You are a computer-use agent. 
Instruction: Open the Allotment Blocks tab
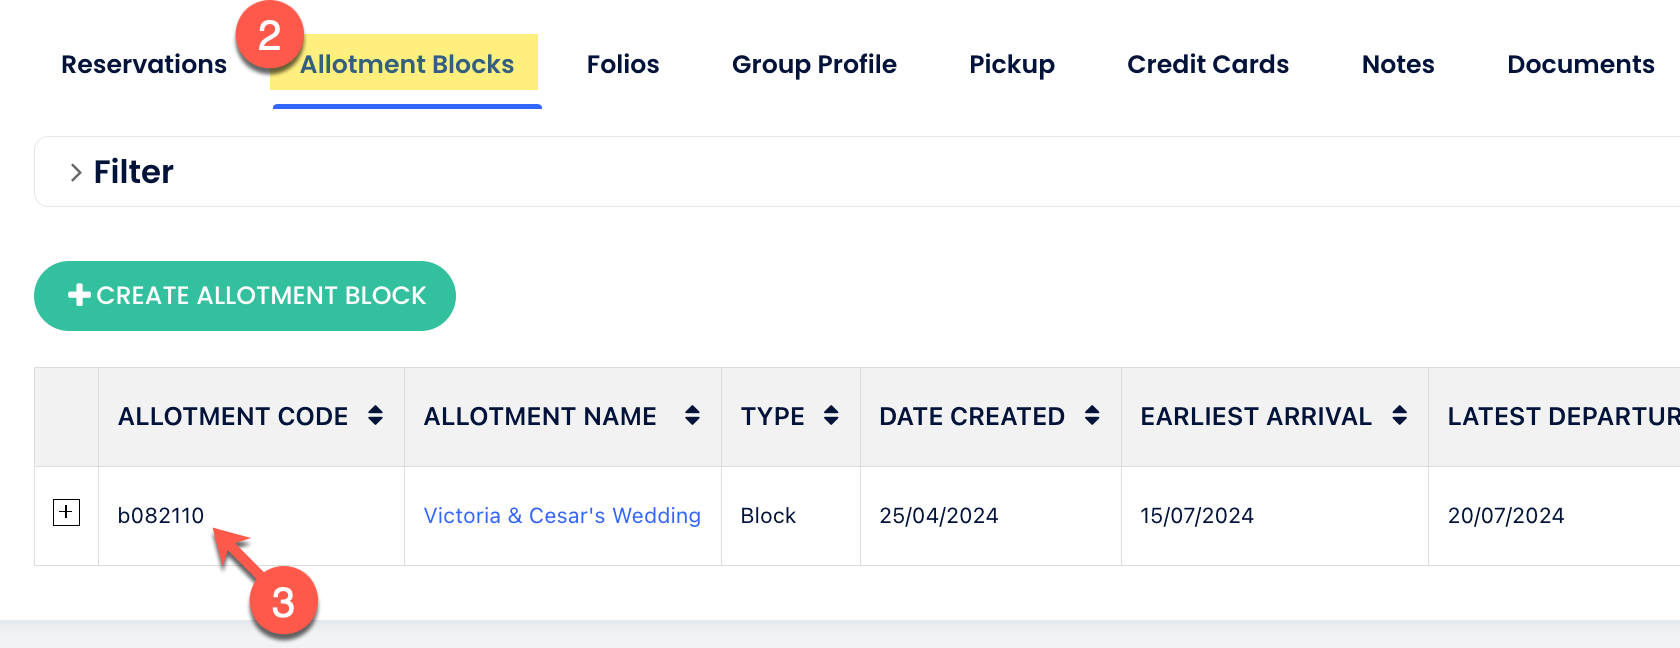[x=407, y=65]
